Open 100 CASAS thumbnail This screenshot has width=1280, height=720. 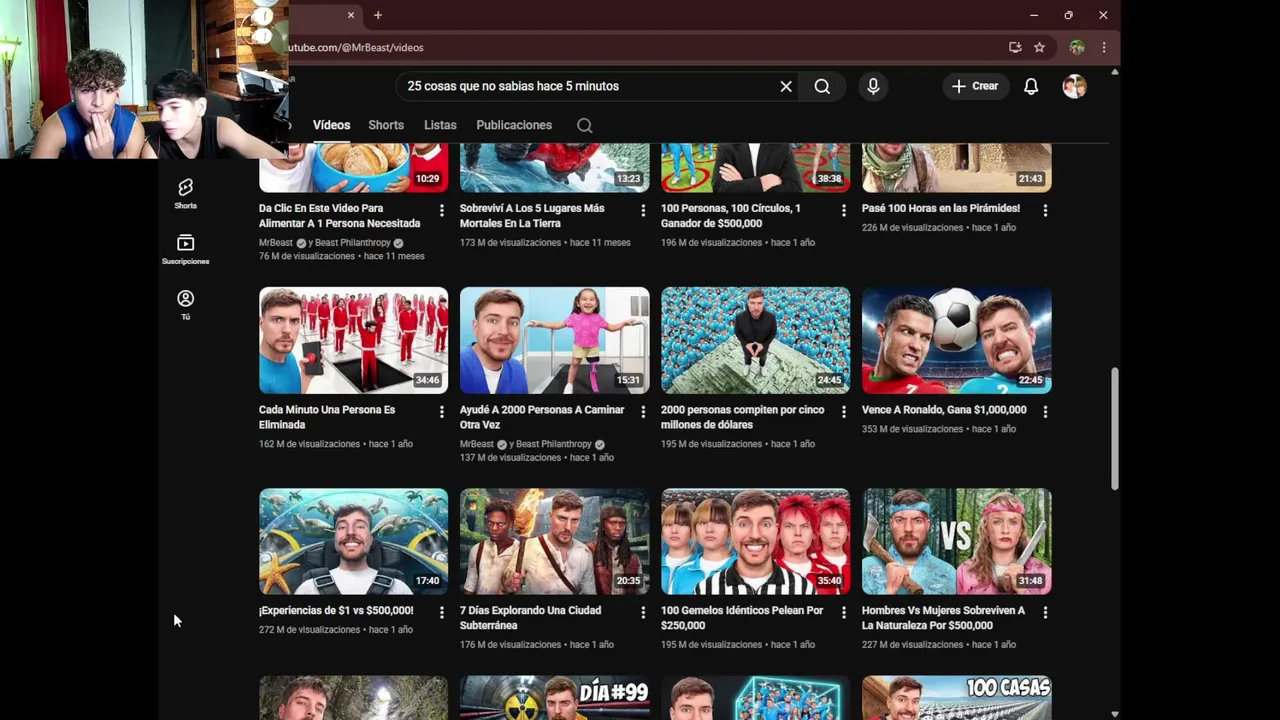click(x=957, y=698)
